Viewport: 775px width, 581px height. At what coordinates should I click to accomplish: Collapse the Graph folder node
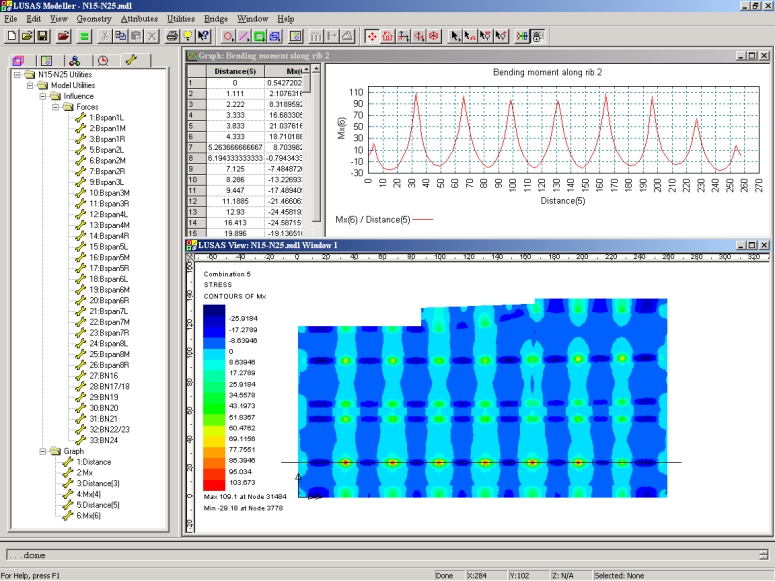pyautogui.click(x=43, y=451)
